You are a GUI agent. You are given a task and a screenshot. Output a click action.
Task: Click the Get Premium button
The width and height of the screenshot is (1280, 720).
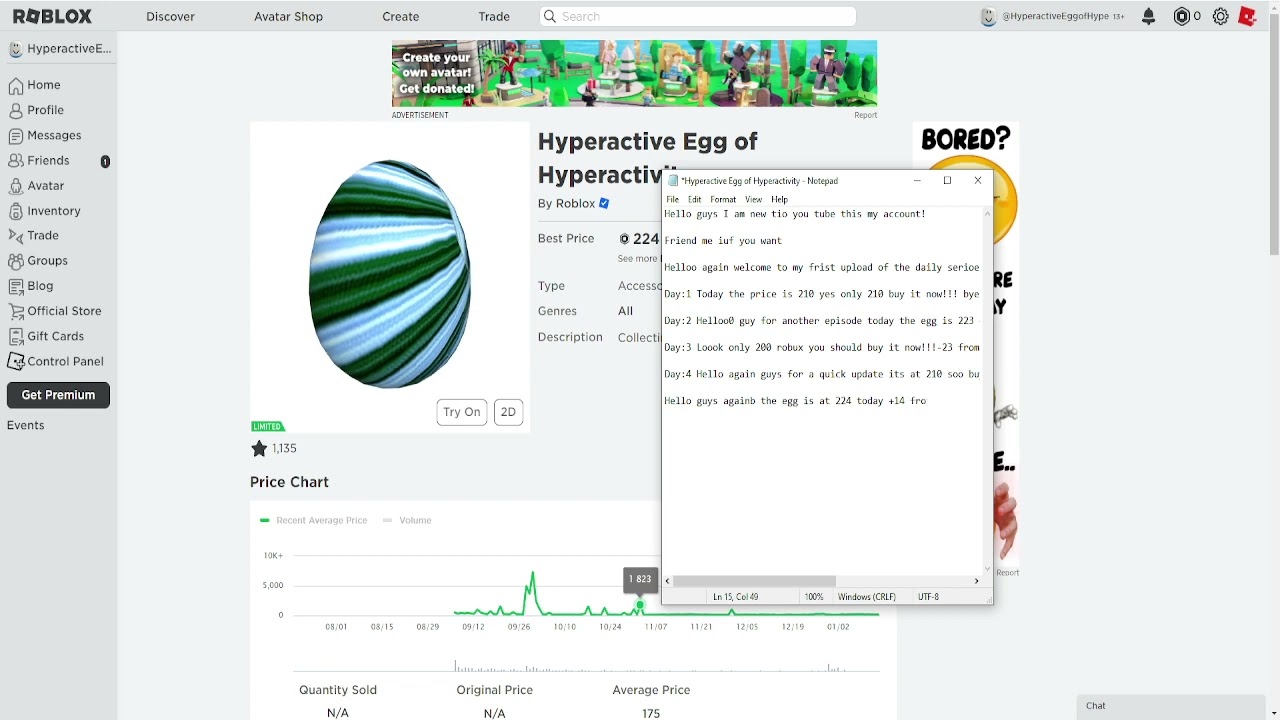pos(58,395)
